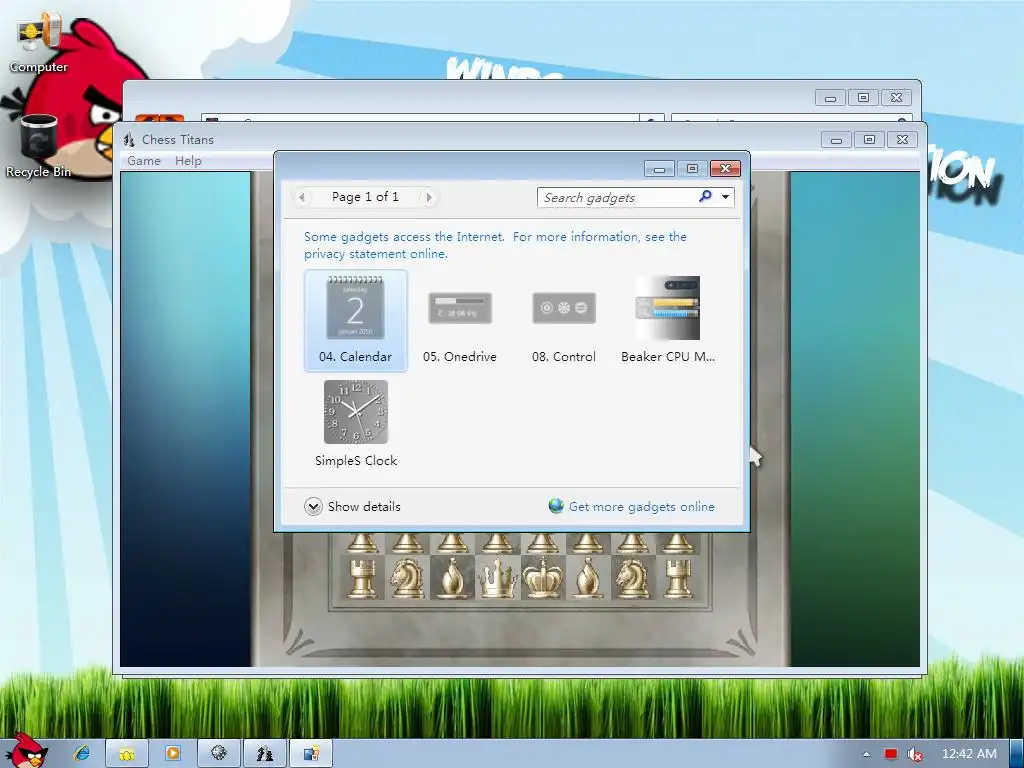The width and height of the screenshot is (1024, 768).
Task: Select the 05. Onedrive gadget
Action: 460,320
